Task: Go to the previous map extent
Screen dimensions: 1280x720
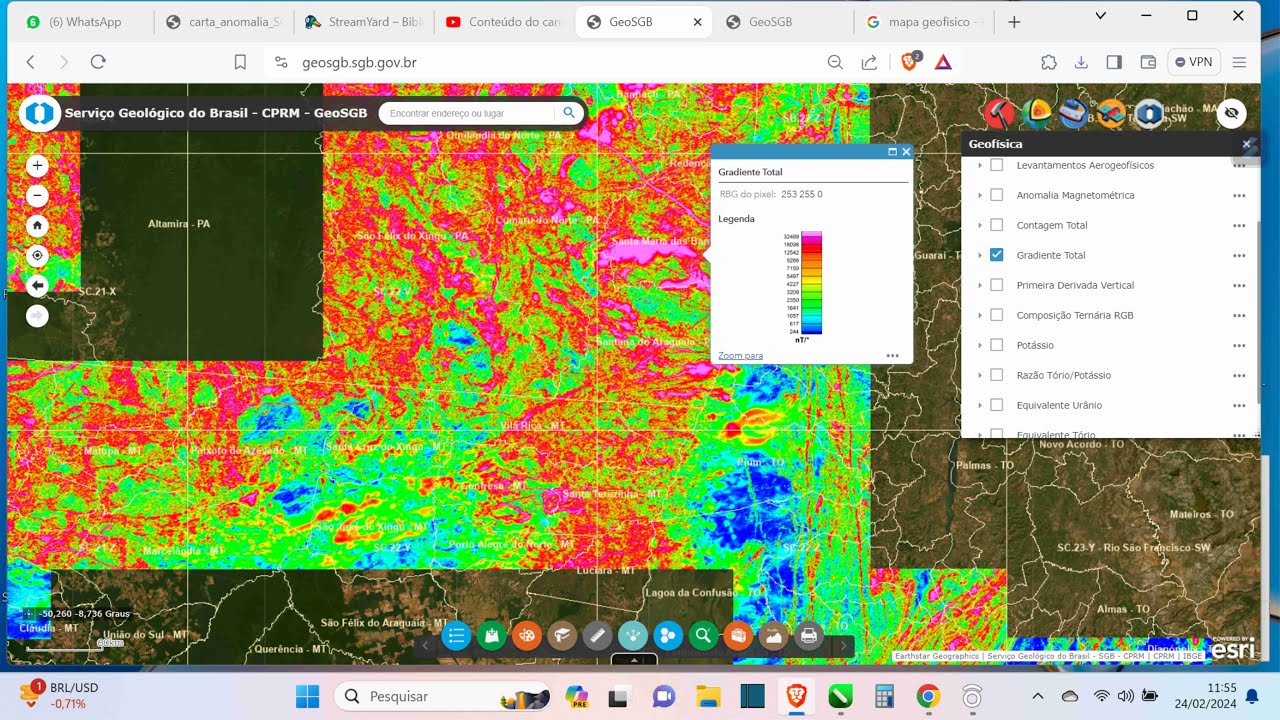Action: pyautogui.click(x=37, y=286)
